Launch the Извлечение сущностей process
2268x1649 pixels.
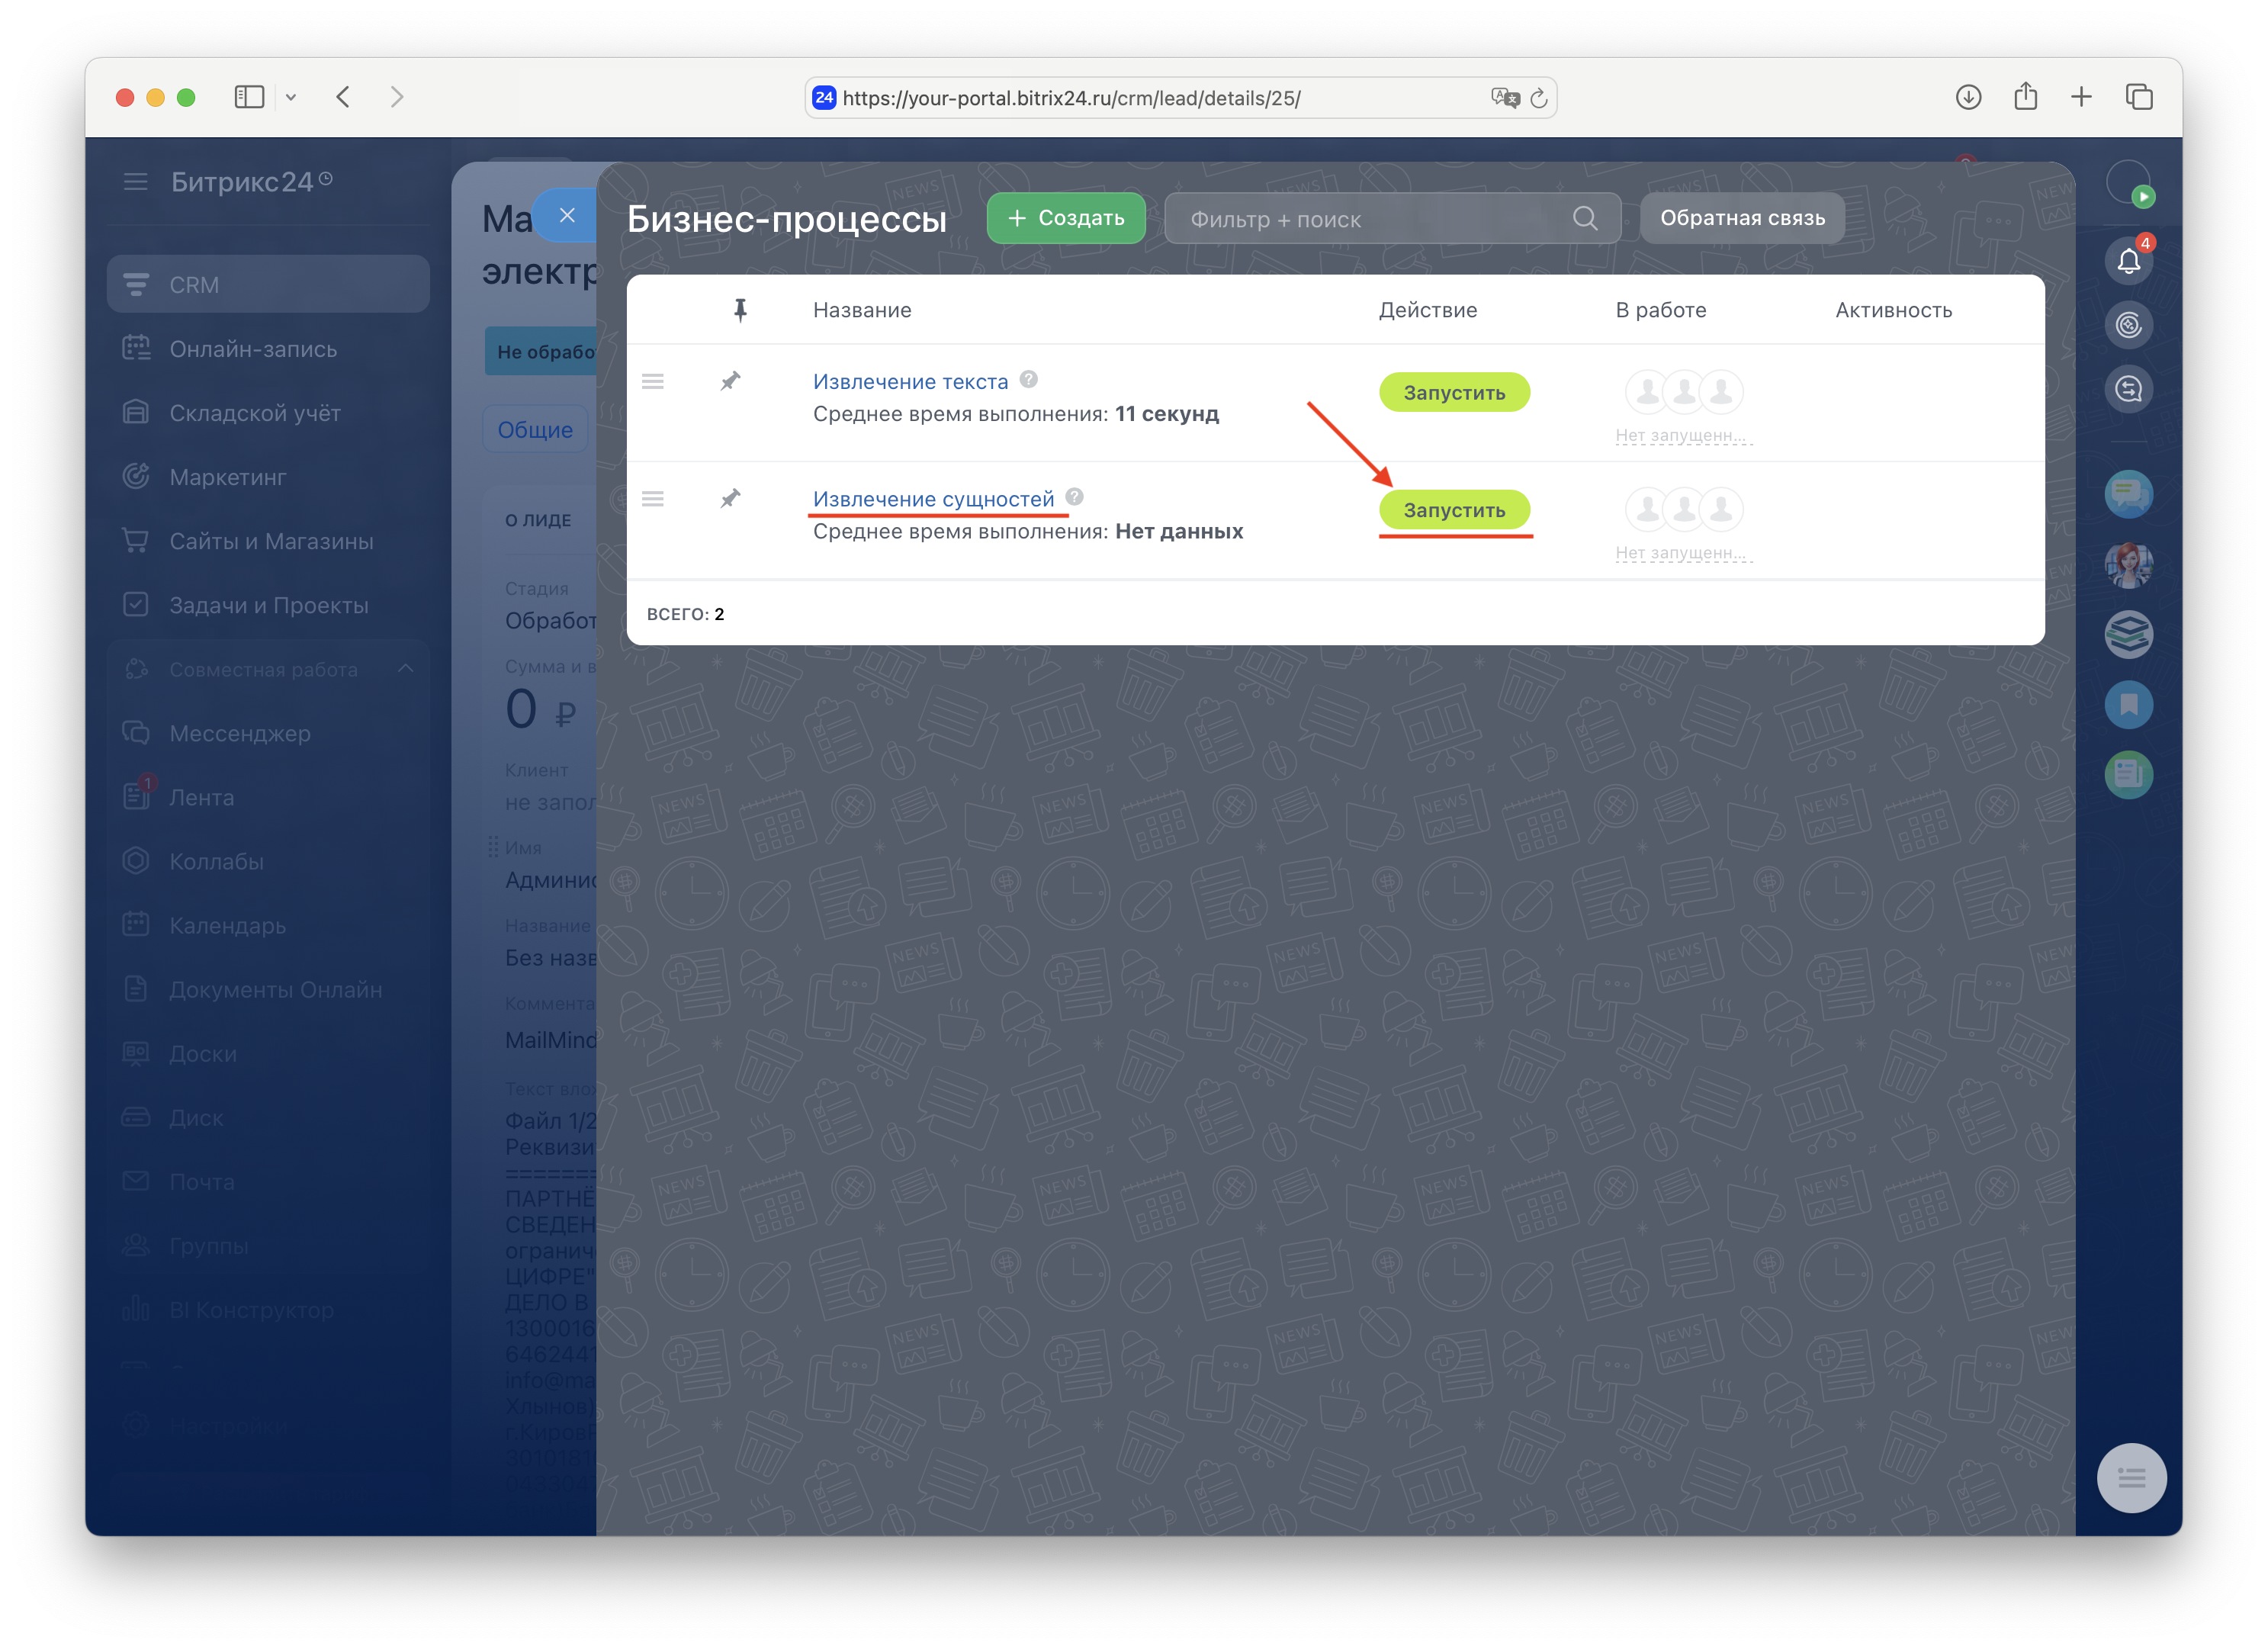pyautogui.click(x=1453, y=510)
